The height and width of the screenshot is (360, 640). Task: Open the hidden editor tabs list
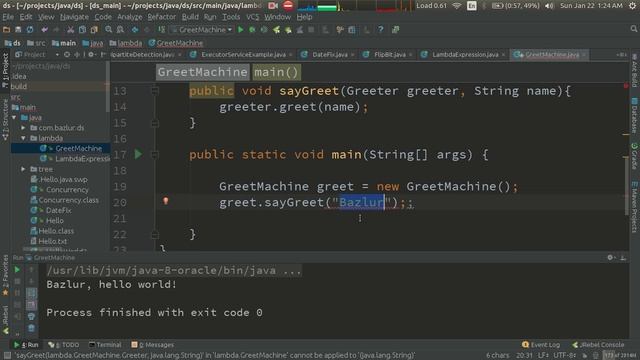(x=621, y=55)
